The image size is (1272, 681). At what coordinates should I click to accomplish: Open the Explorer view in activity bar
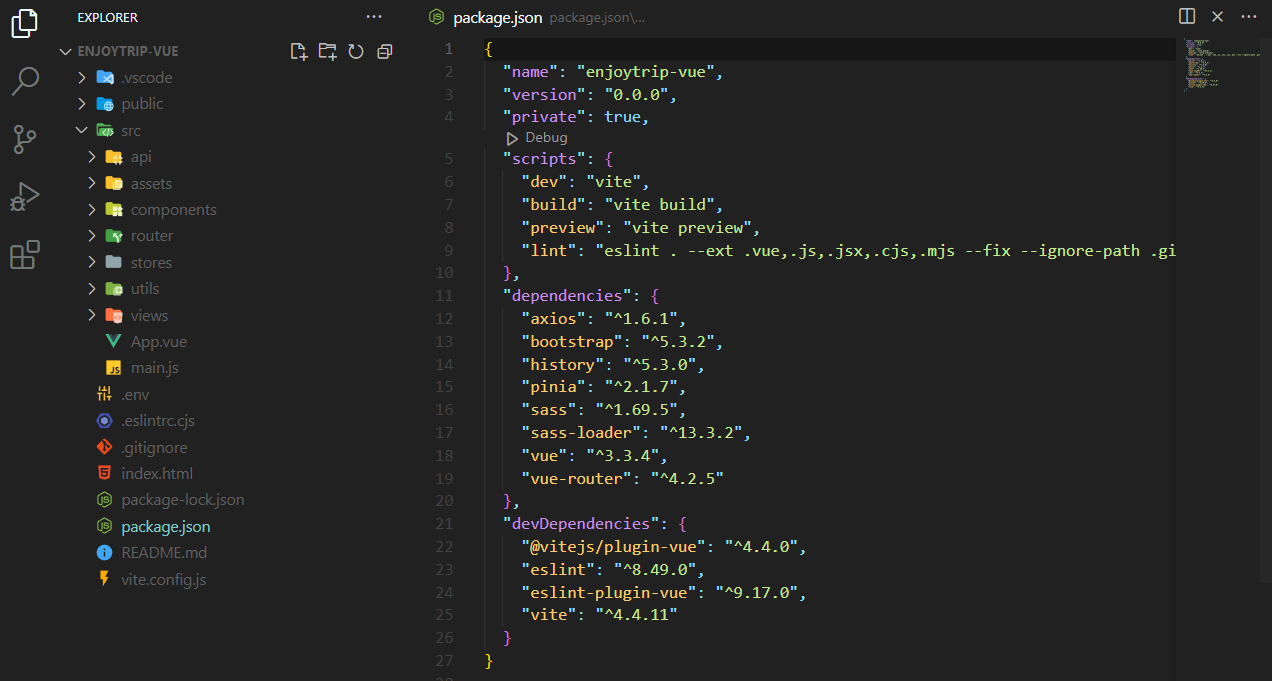point(25,22)
